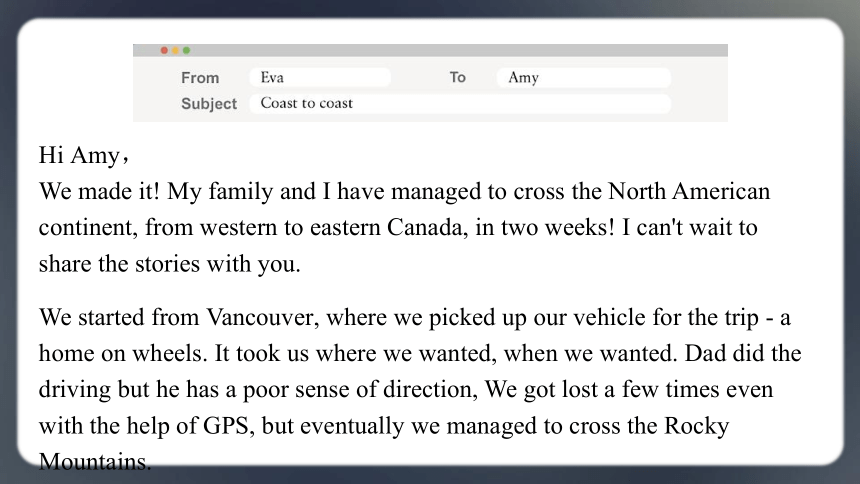This screenshot has height=484, width=860.
Task: Click the phrase home on wheels
Action: tap(123, 353)
